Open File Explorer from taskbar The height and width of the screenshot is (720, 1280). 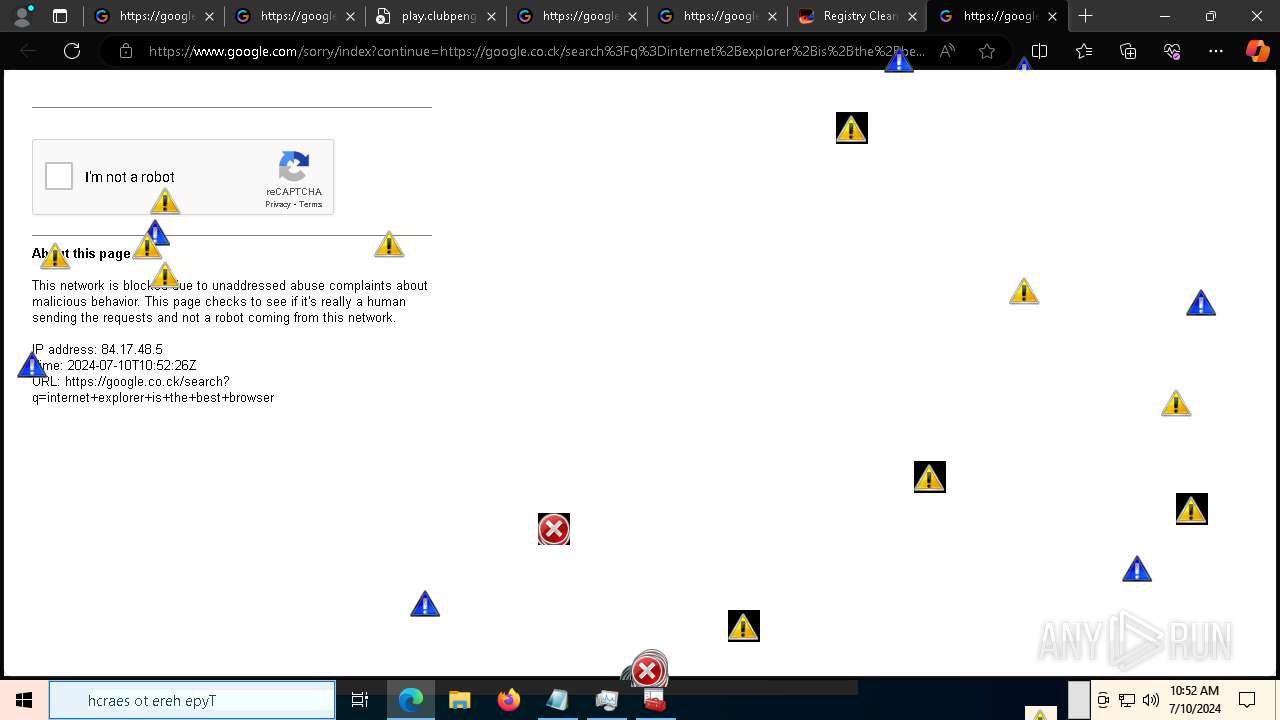(x=459, y=700)
